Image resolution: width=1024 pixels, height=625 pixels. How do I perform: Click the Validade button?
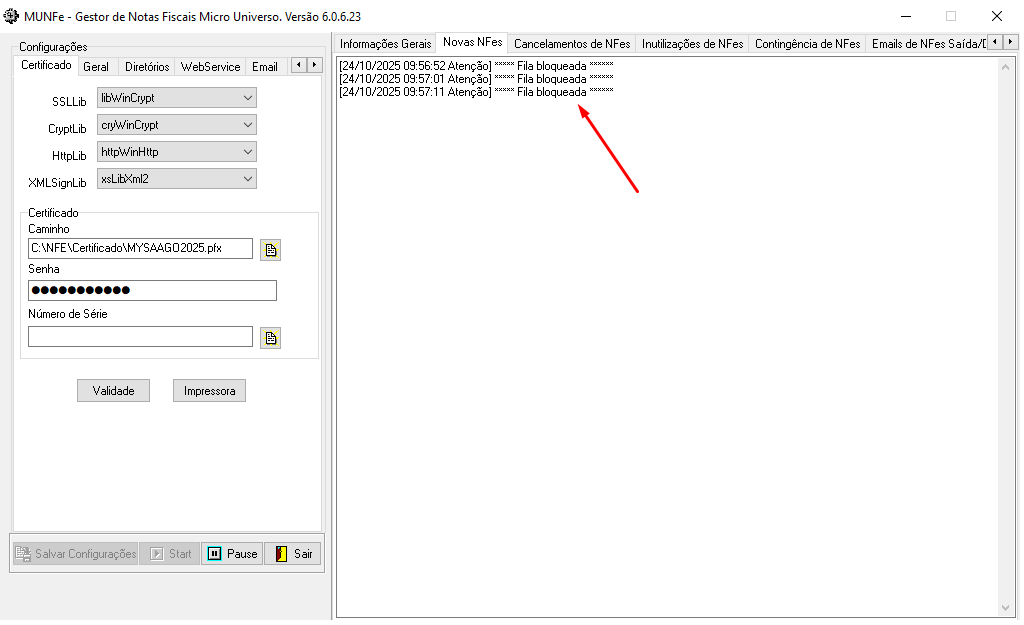tap(113, 391)
